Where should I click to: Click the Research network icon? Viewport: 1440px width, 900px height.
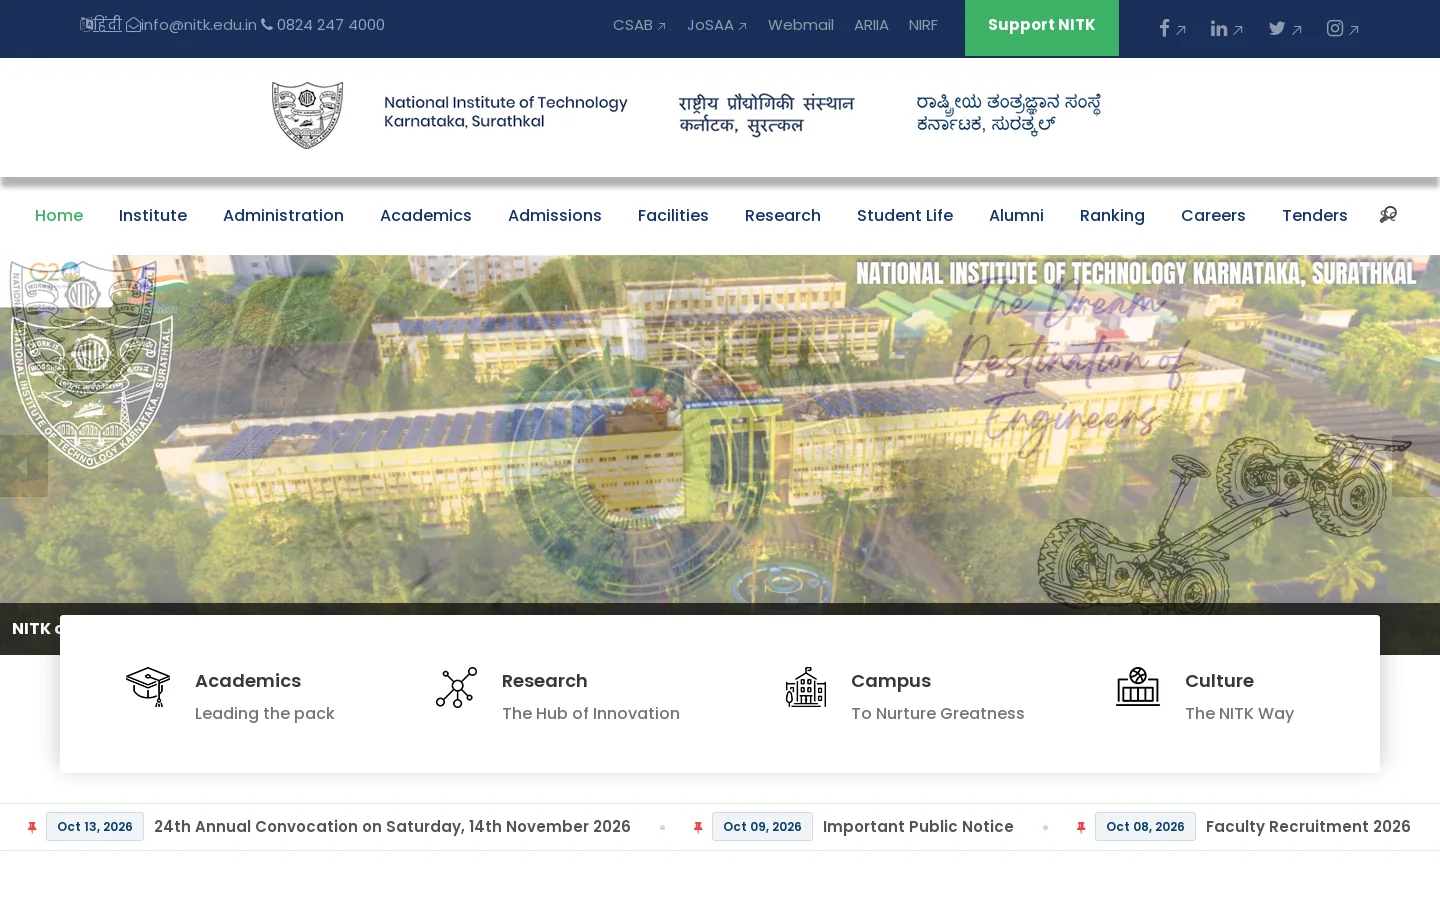pos(456,687)
